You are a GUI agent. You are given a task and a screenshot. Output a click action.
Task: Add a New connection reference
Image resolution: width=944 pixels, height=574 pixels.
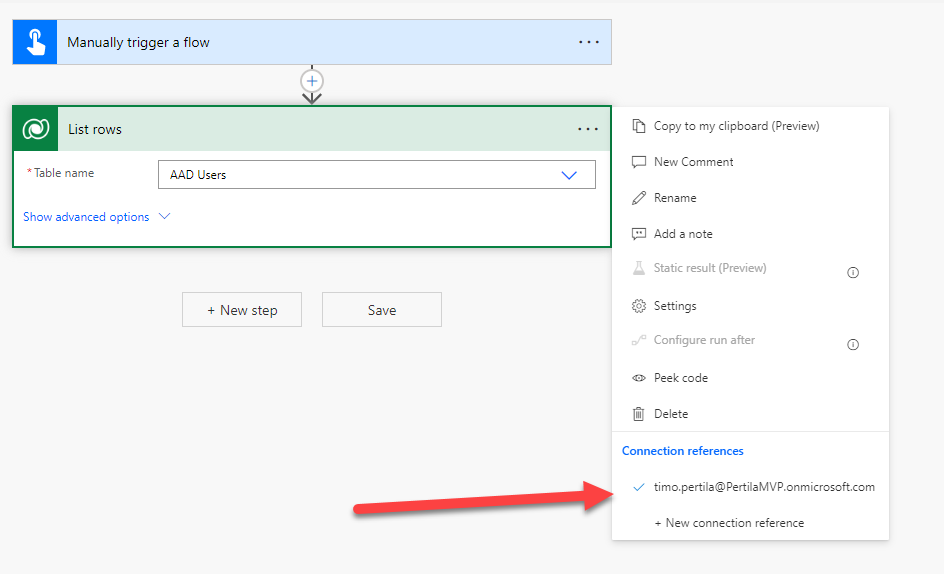[x=729, y=523]
